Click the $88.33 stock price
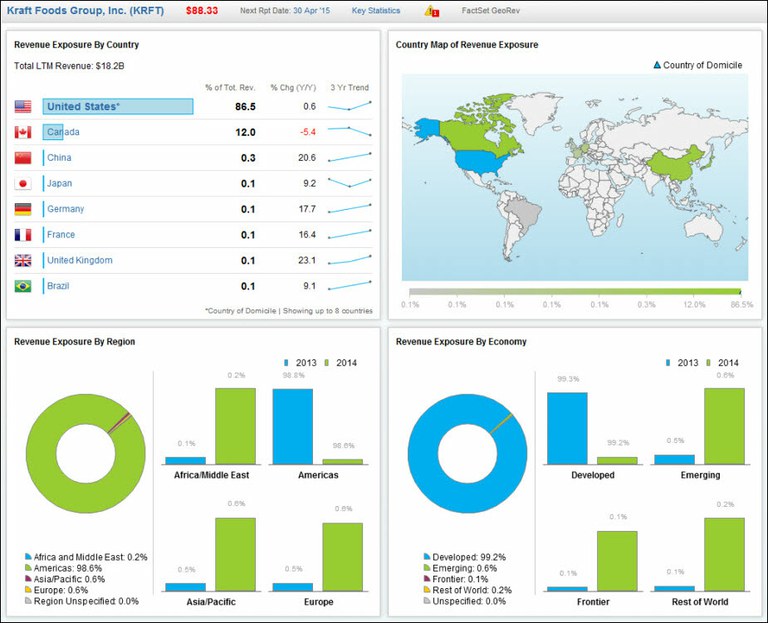Viewport: 768px width, 623px height. (x=202, y=10)
